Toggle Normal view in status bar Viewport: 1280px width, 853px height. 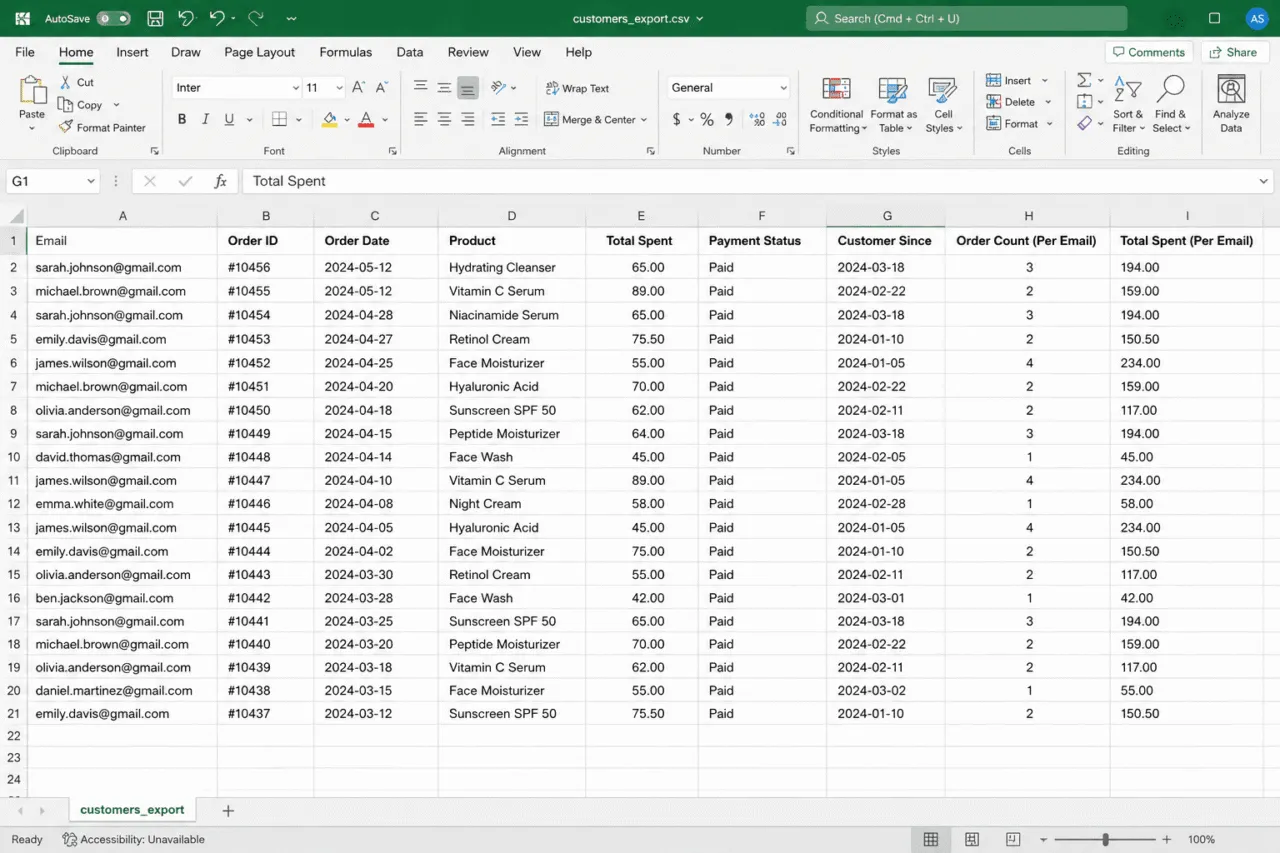[931, 840]
